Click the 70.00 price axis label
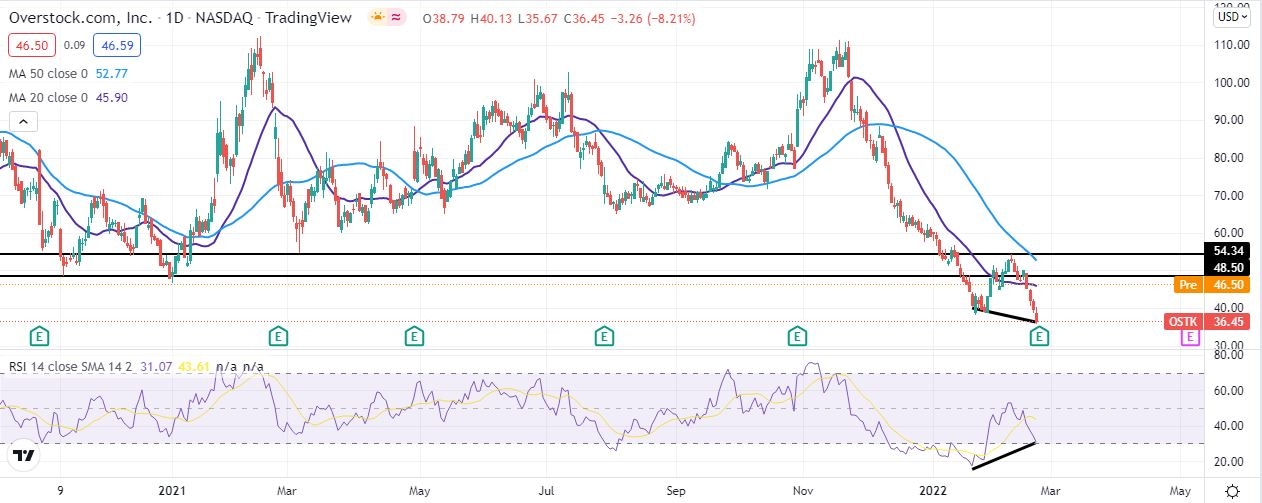1262x503 pixels. pyautogui.click(x=1230, y=195)
